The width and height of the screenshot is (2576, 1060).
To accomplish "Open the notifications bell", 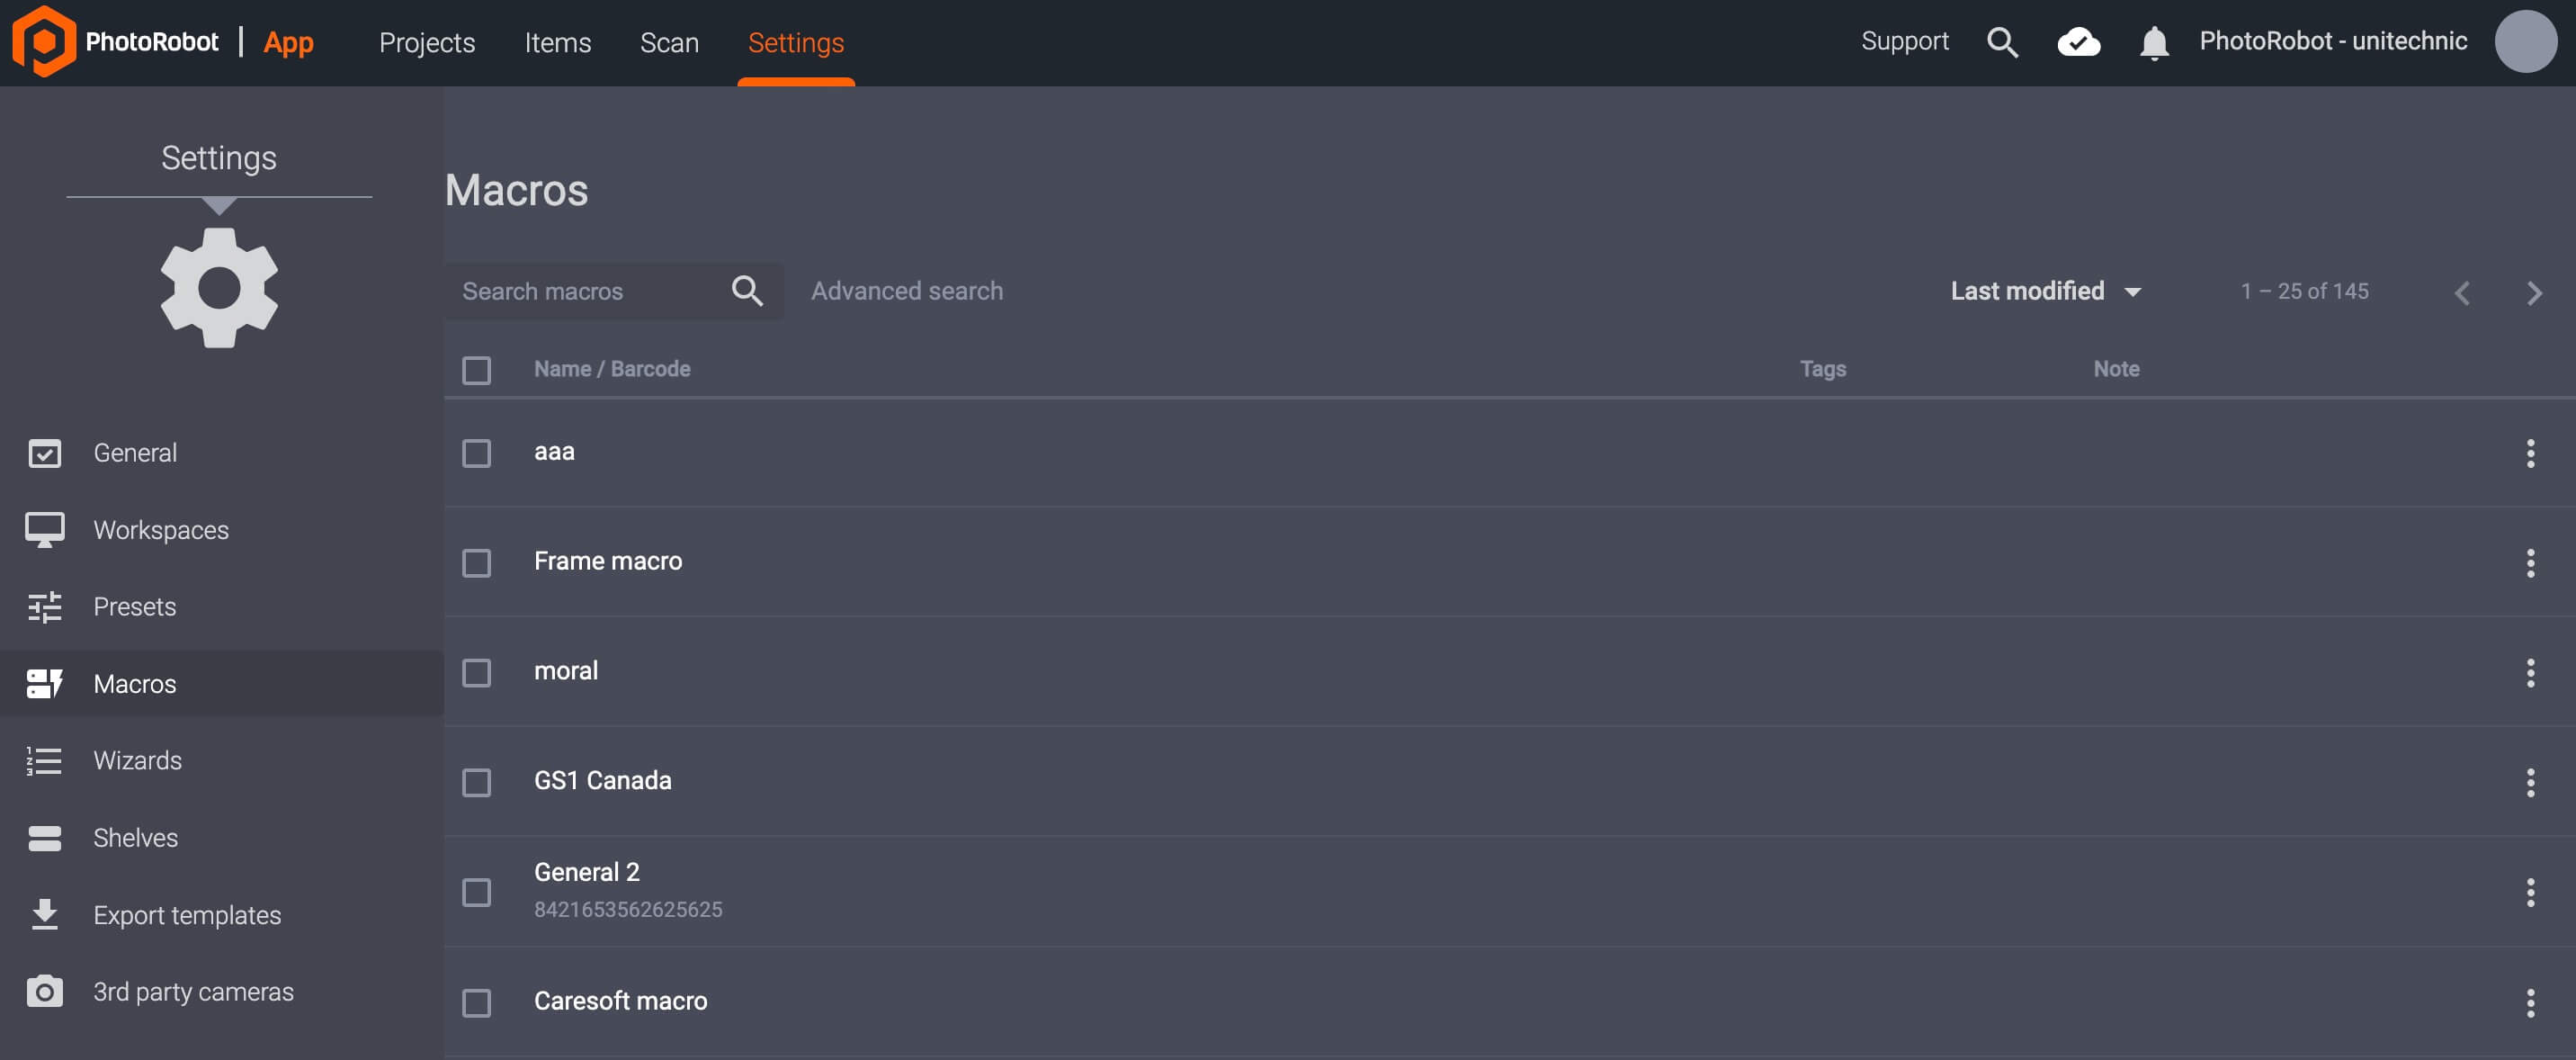I will click(2153, 43).
